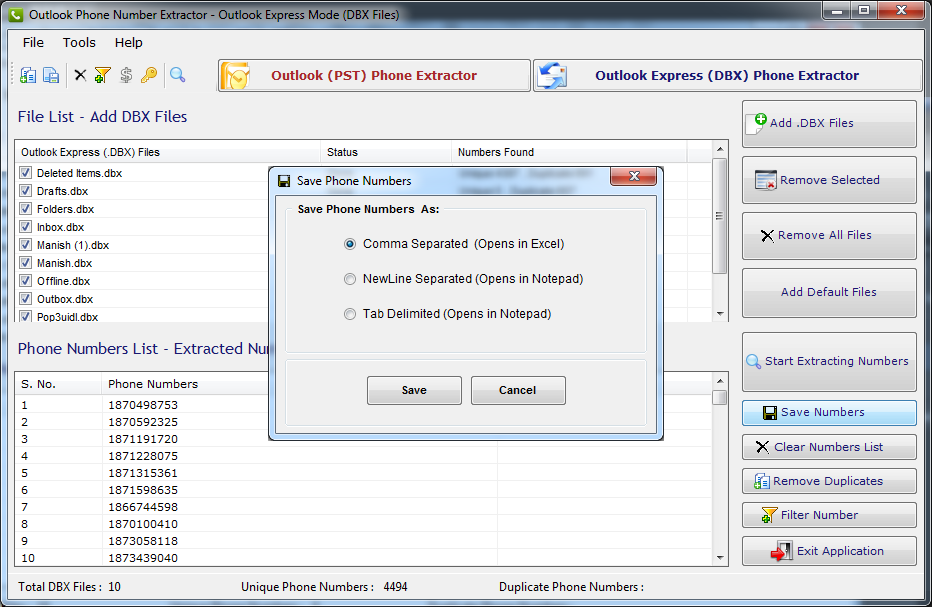Image resolution: width=932 pixels, height=607 pixels.
Task: Switch to Outlook (PST) Phone Extractor mode
Action: (374, 76)
